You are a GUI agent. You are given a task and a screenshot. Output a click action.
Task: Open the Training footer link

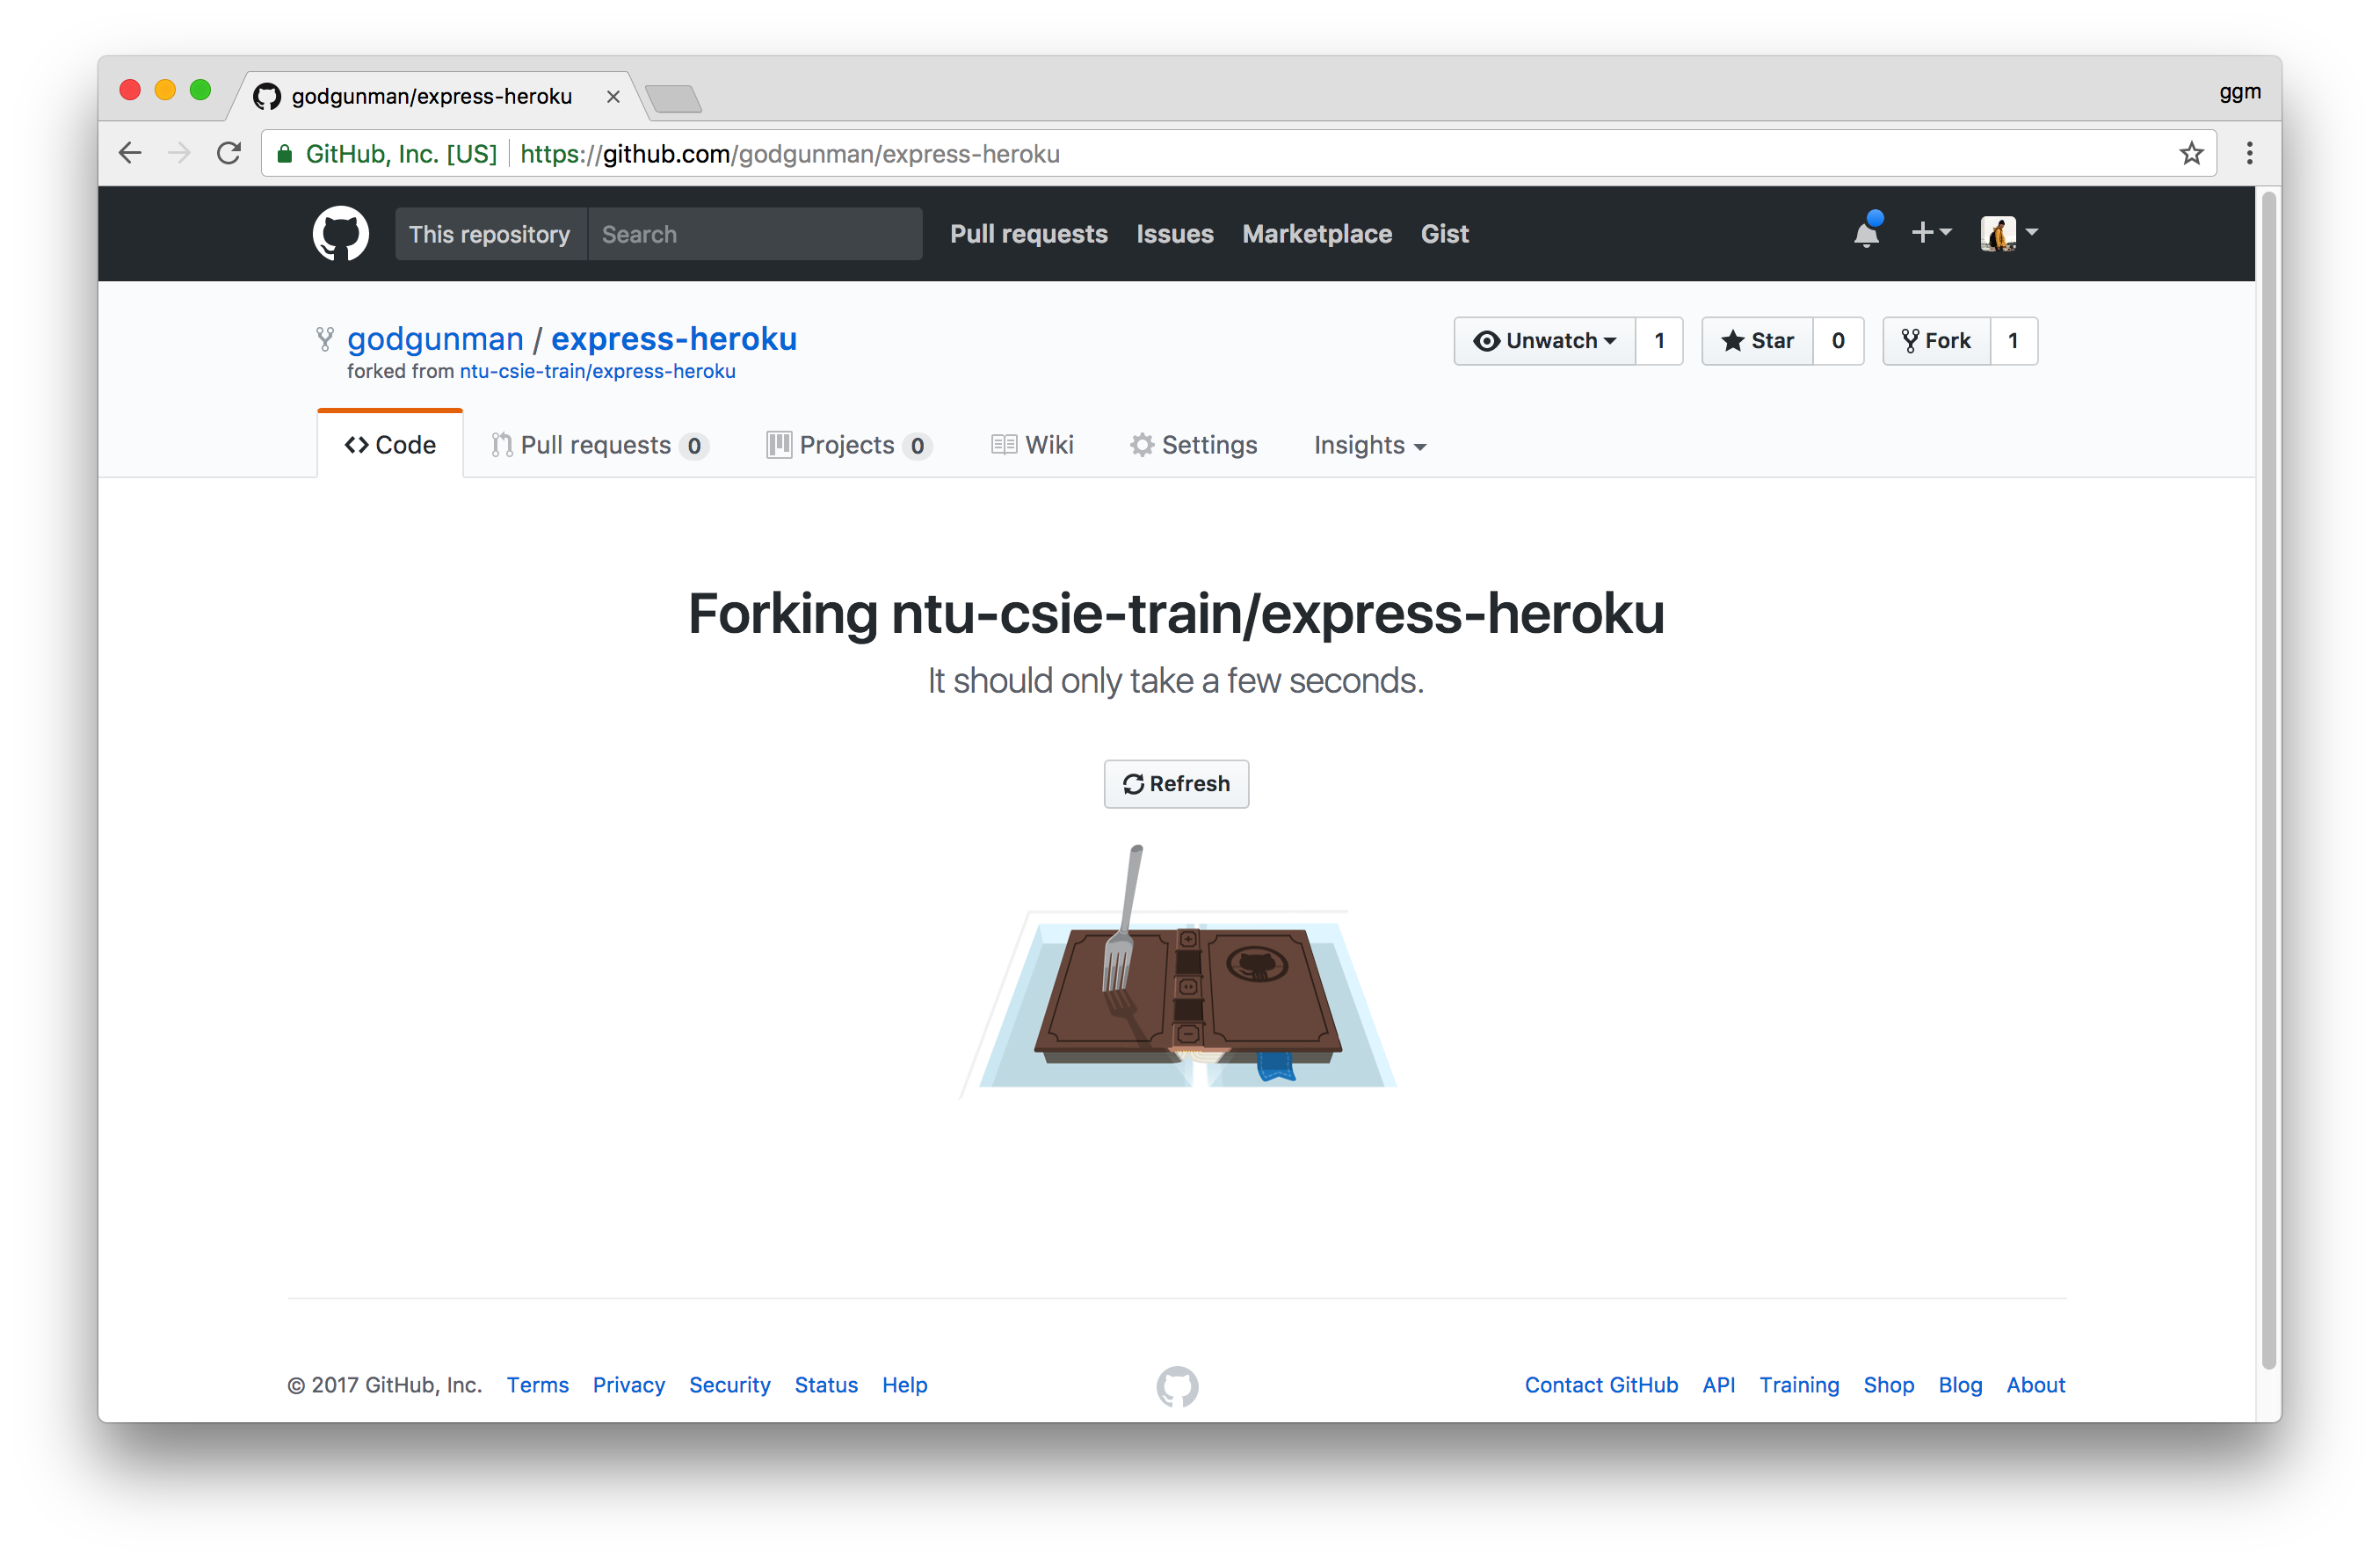1799,1385
